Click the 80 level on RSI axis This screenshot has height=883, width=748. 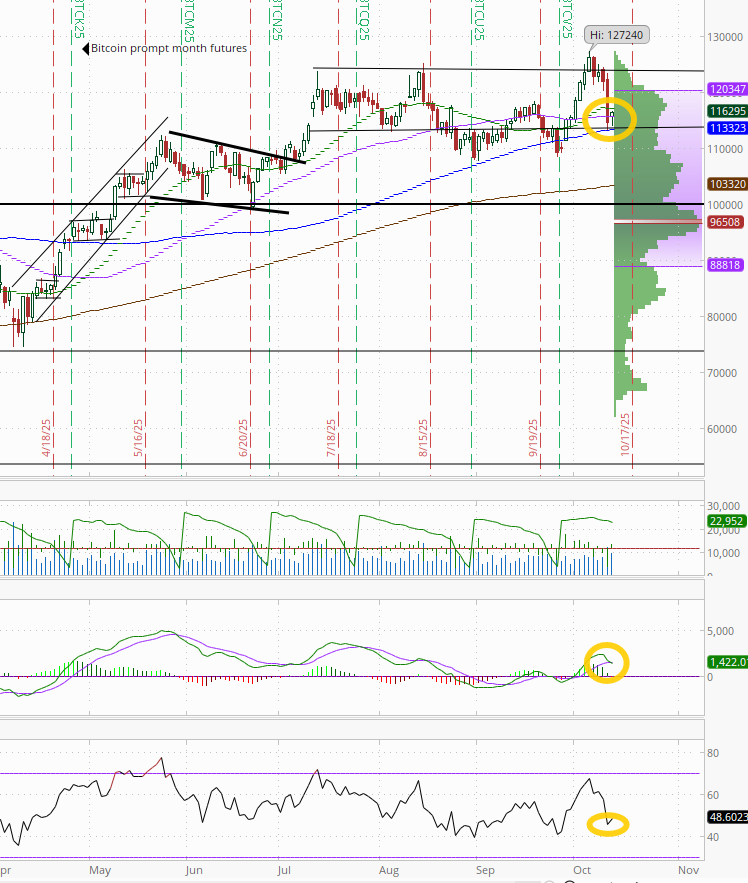pos(713,753)
